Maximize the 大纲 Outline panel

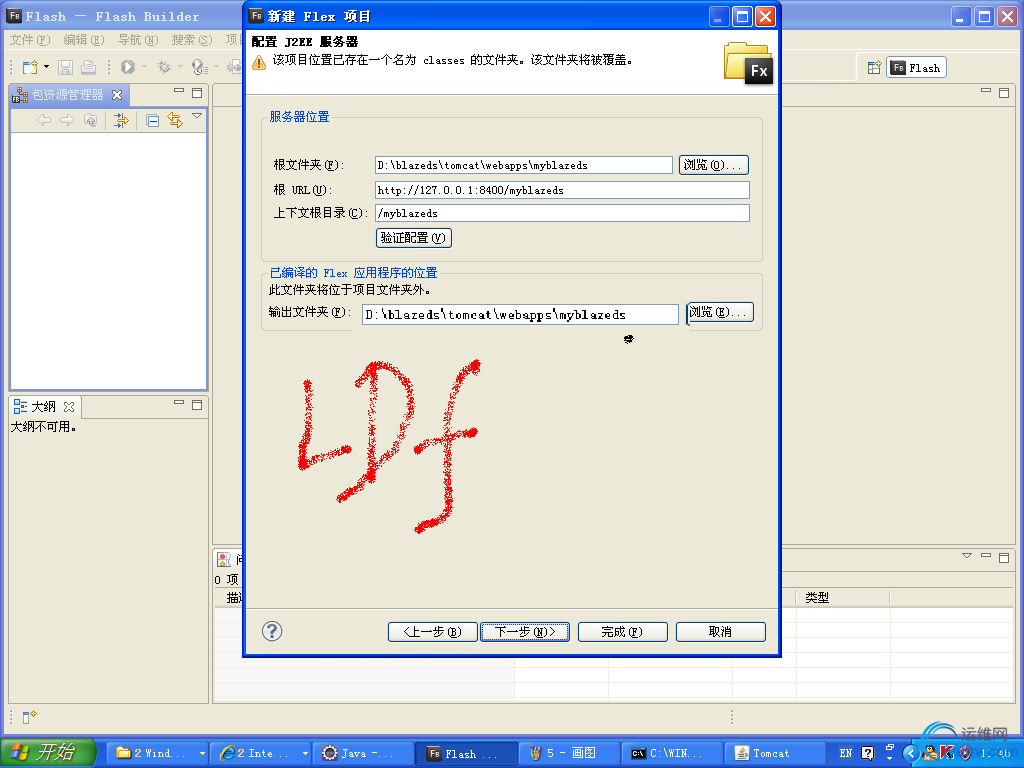(197, 405)
